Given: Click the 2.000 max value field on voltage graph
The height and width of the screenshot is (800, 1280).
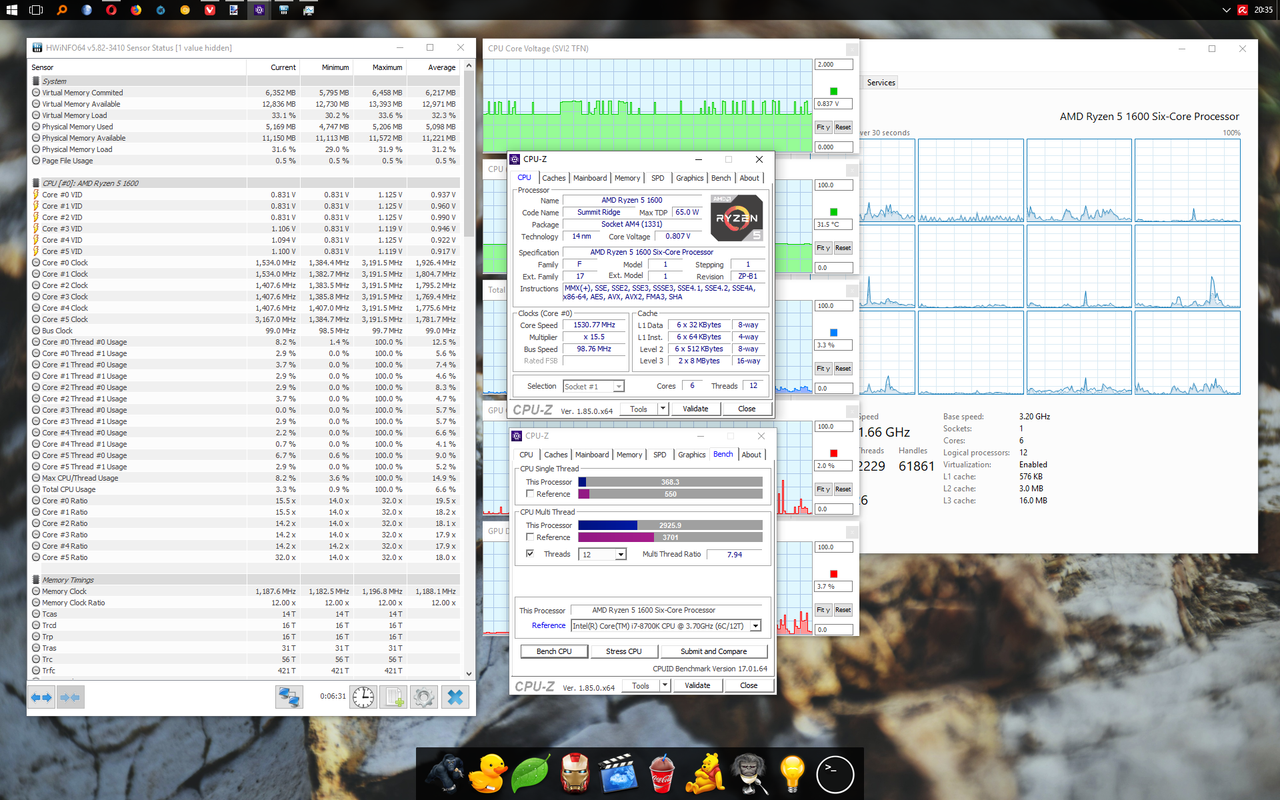Looking at the screenshot, I should coord(835,64).
